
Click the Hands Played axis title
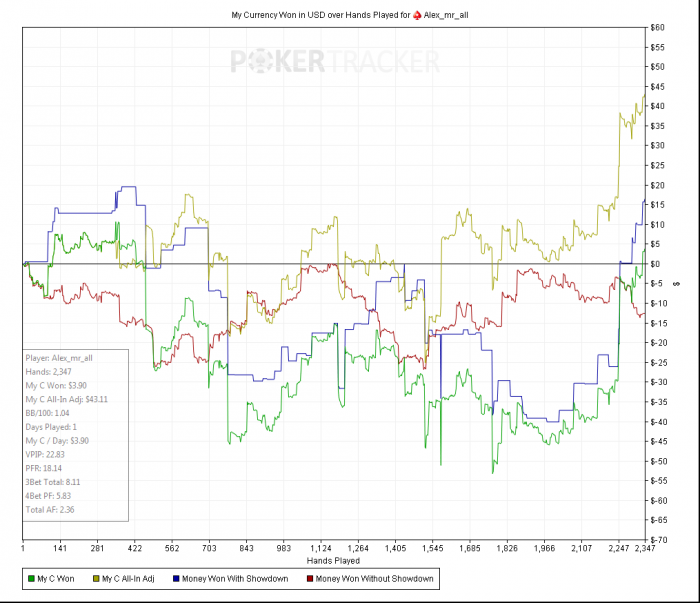[x=333, y=561]
